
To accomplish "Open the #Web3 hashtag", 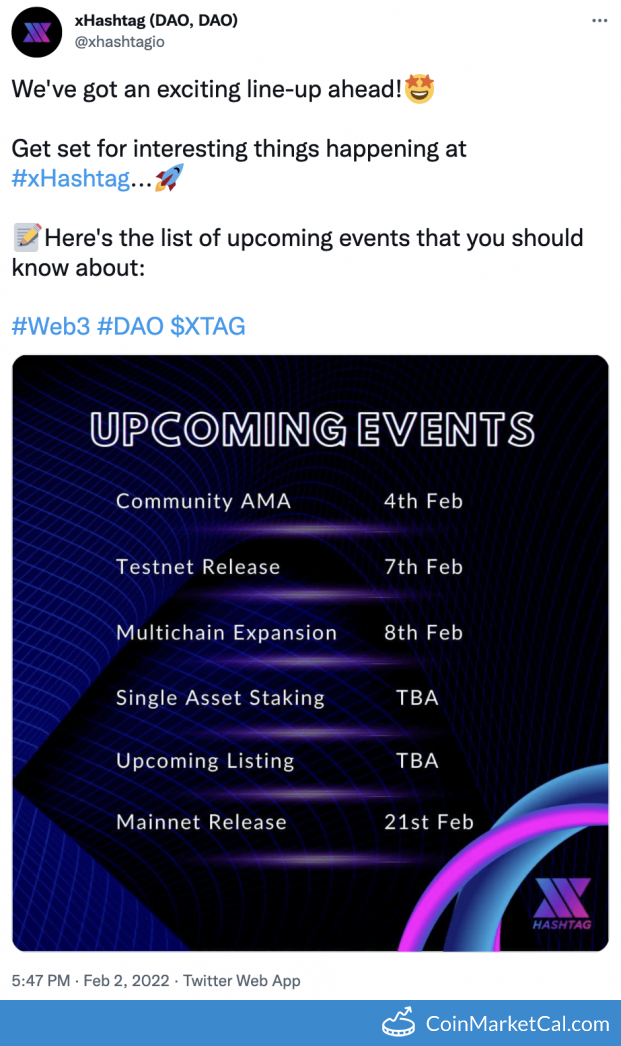I will pyautogui.click(x=50, y=326).
